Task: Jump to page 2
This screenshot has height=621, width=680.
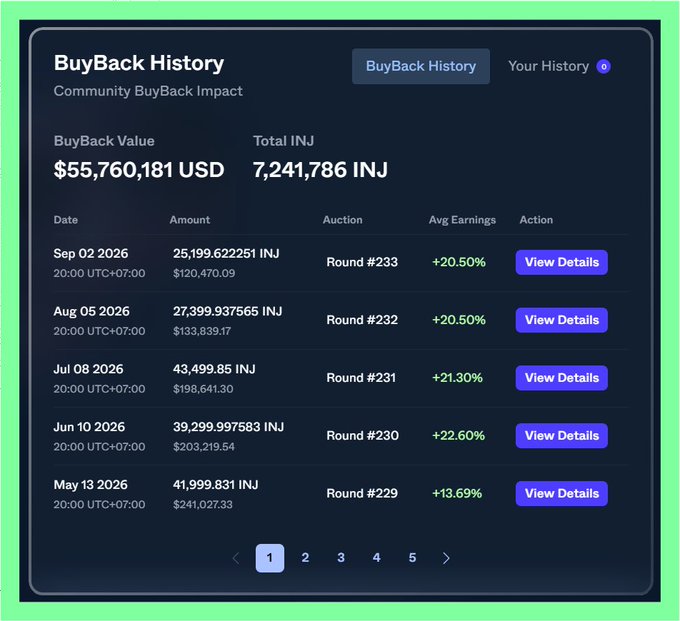Action: 305,558
